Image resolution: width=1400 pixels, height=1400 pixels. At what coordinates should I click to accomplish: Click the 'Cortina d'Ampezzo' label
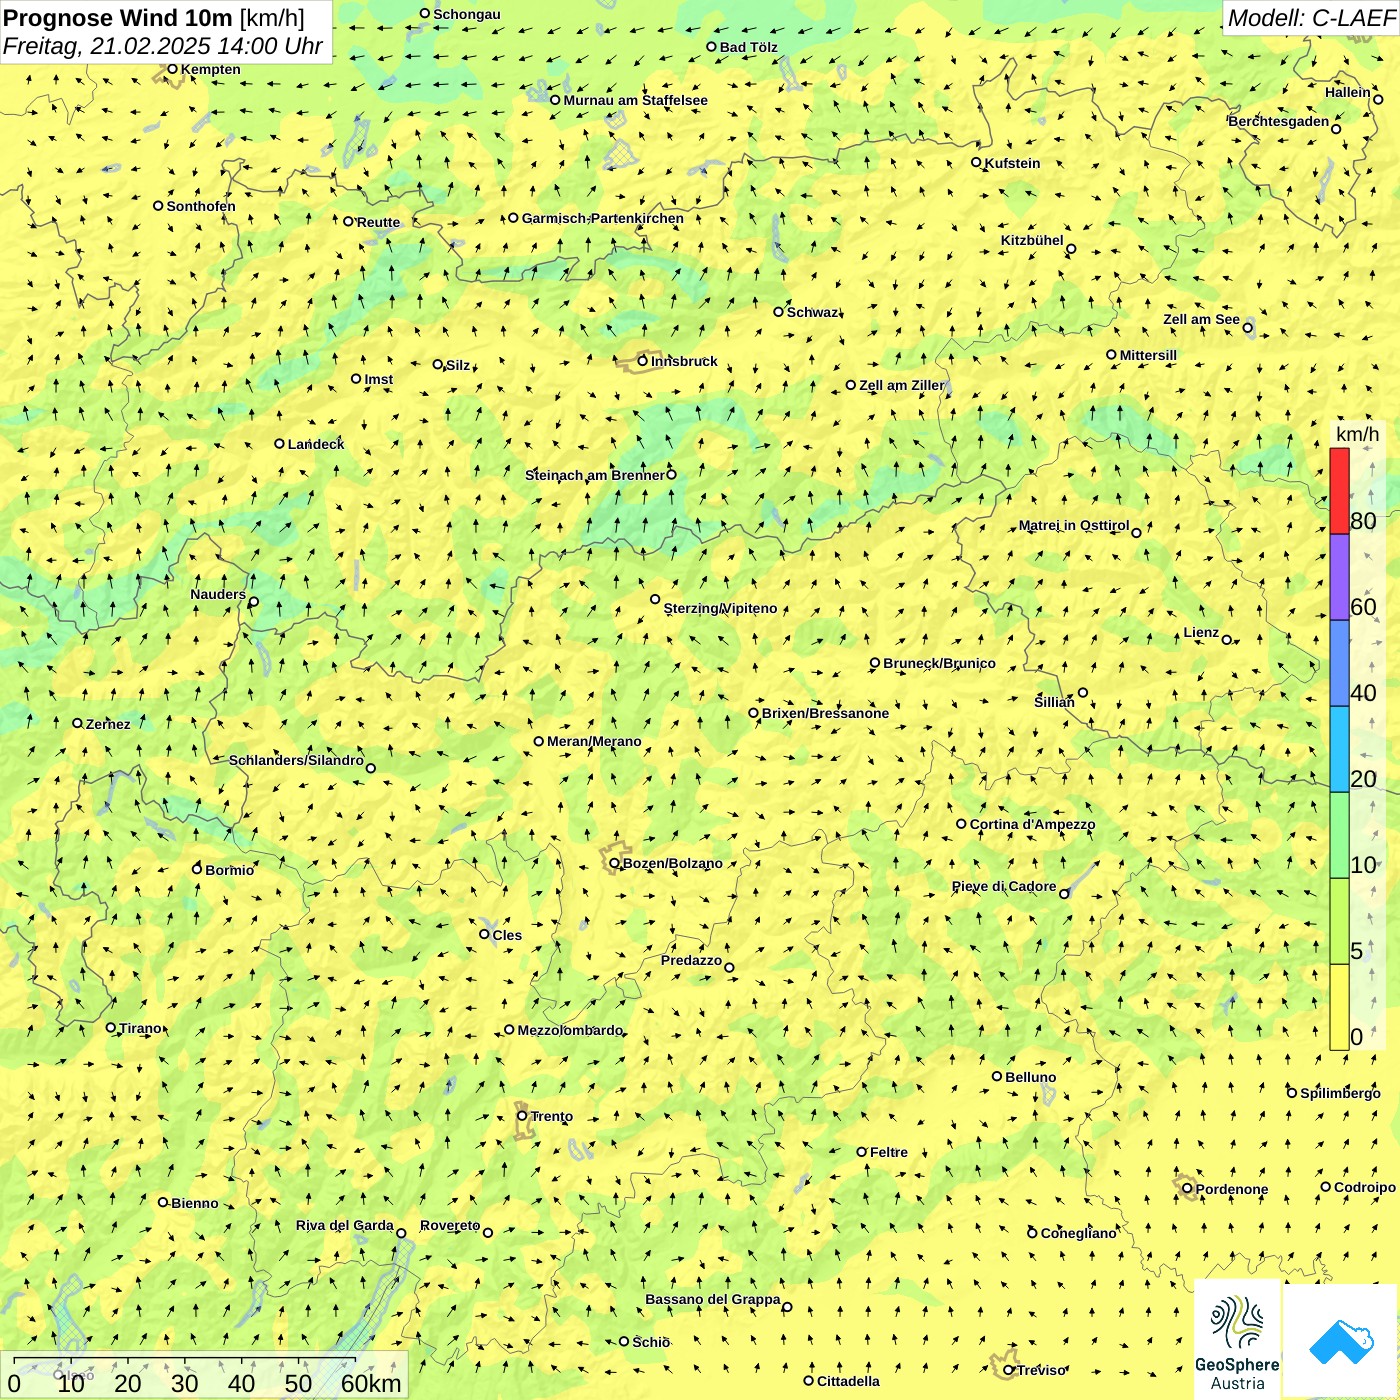[x=1032, y=824]
